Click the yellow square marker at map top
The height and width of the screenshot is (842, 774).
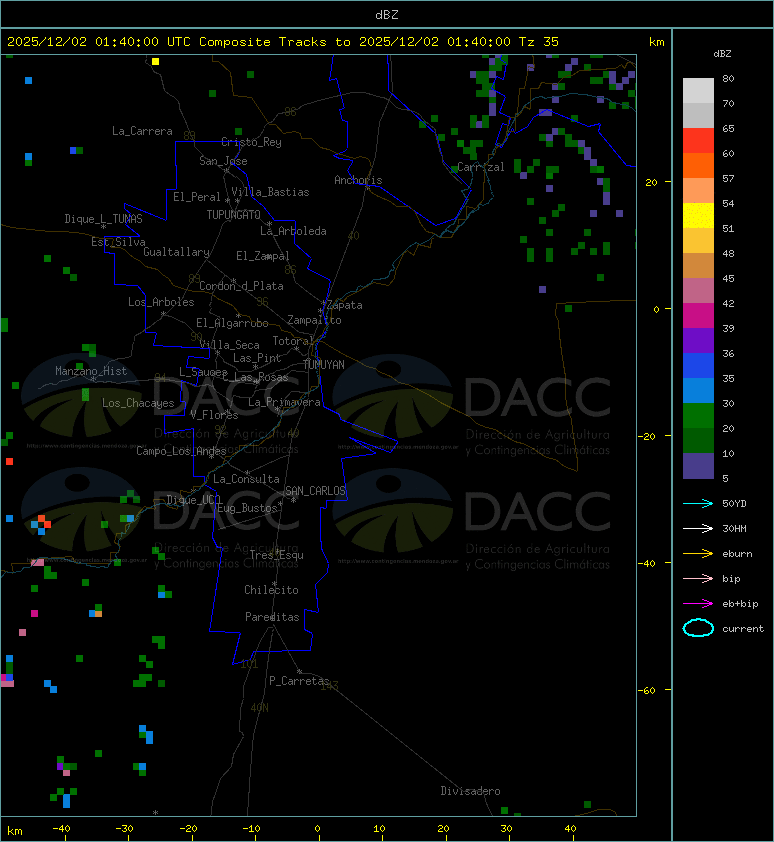tap(155, 61)
